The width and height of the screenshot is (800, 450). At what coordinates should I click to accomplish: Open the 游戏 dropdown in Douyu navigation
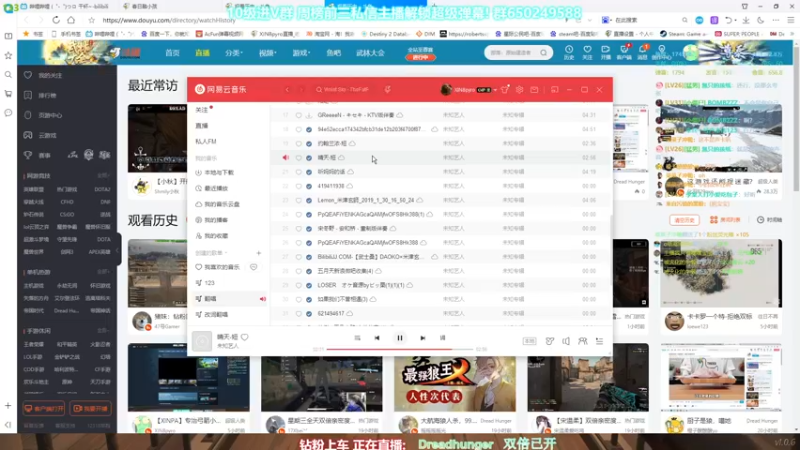click(x=301, y=53)
